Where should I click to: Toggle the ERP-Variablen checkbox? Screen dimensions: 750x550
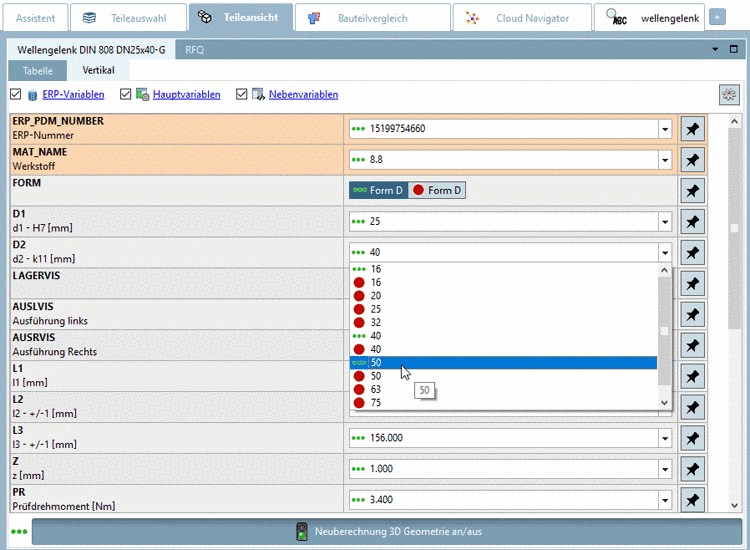15,94
